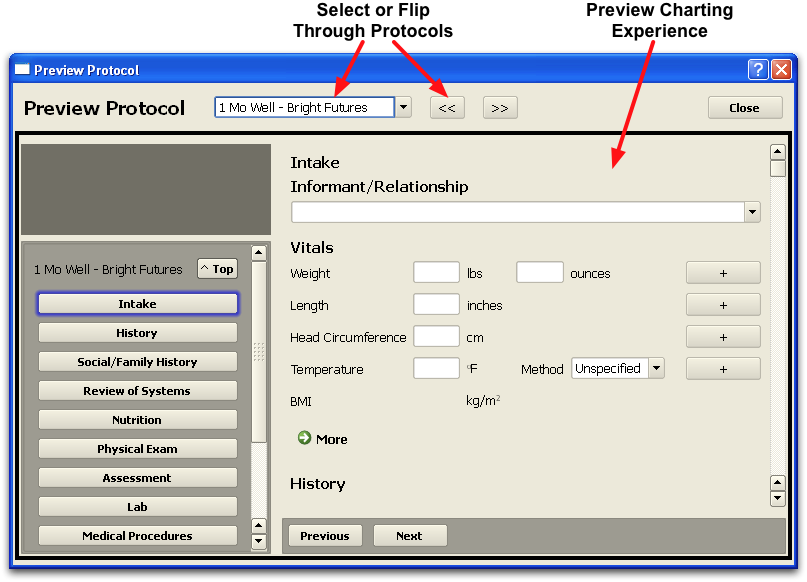Flip to the next protocol with >>
Image resolution: width=807 pixels, height=582 pixels.
(x=500, y=108)
